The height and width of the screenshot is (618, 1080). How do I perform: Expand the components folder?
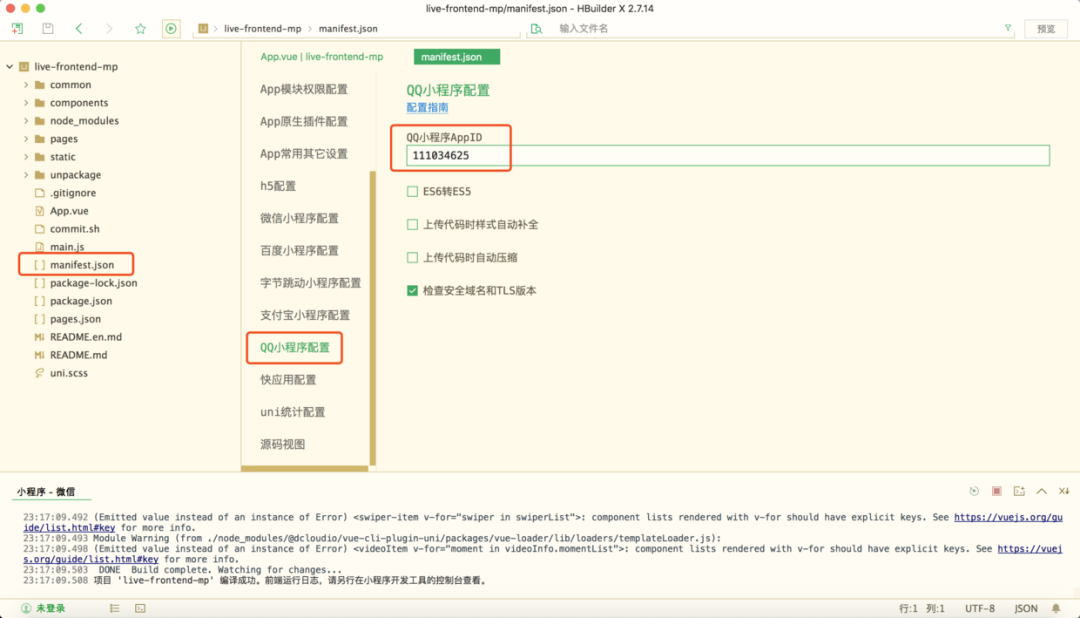[x=26, y=103]
